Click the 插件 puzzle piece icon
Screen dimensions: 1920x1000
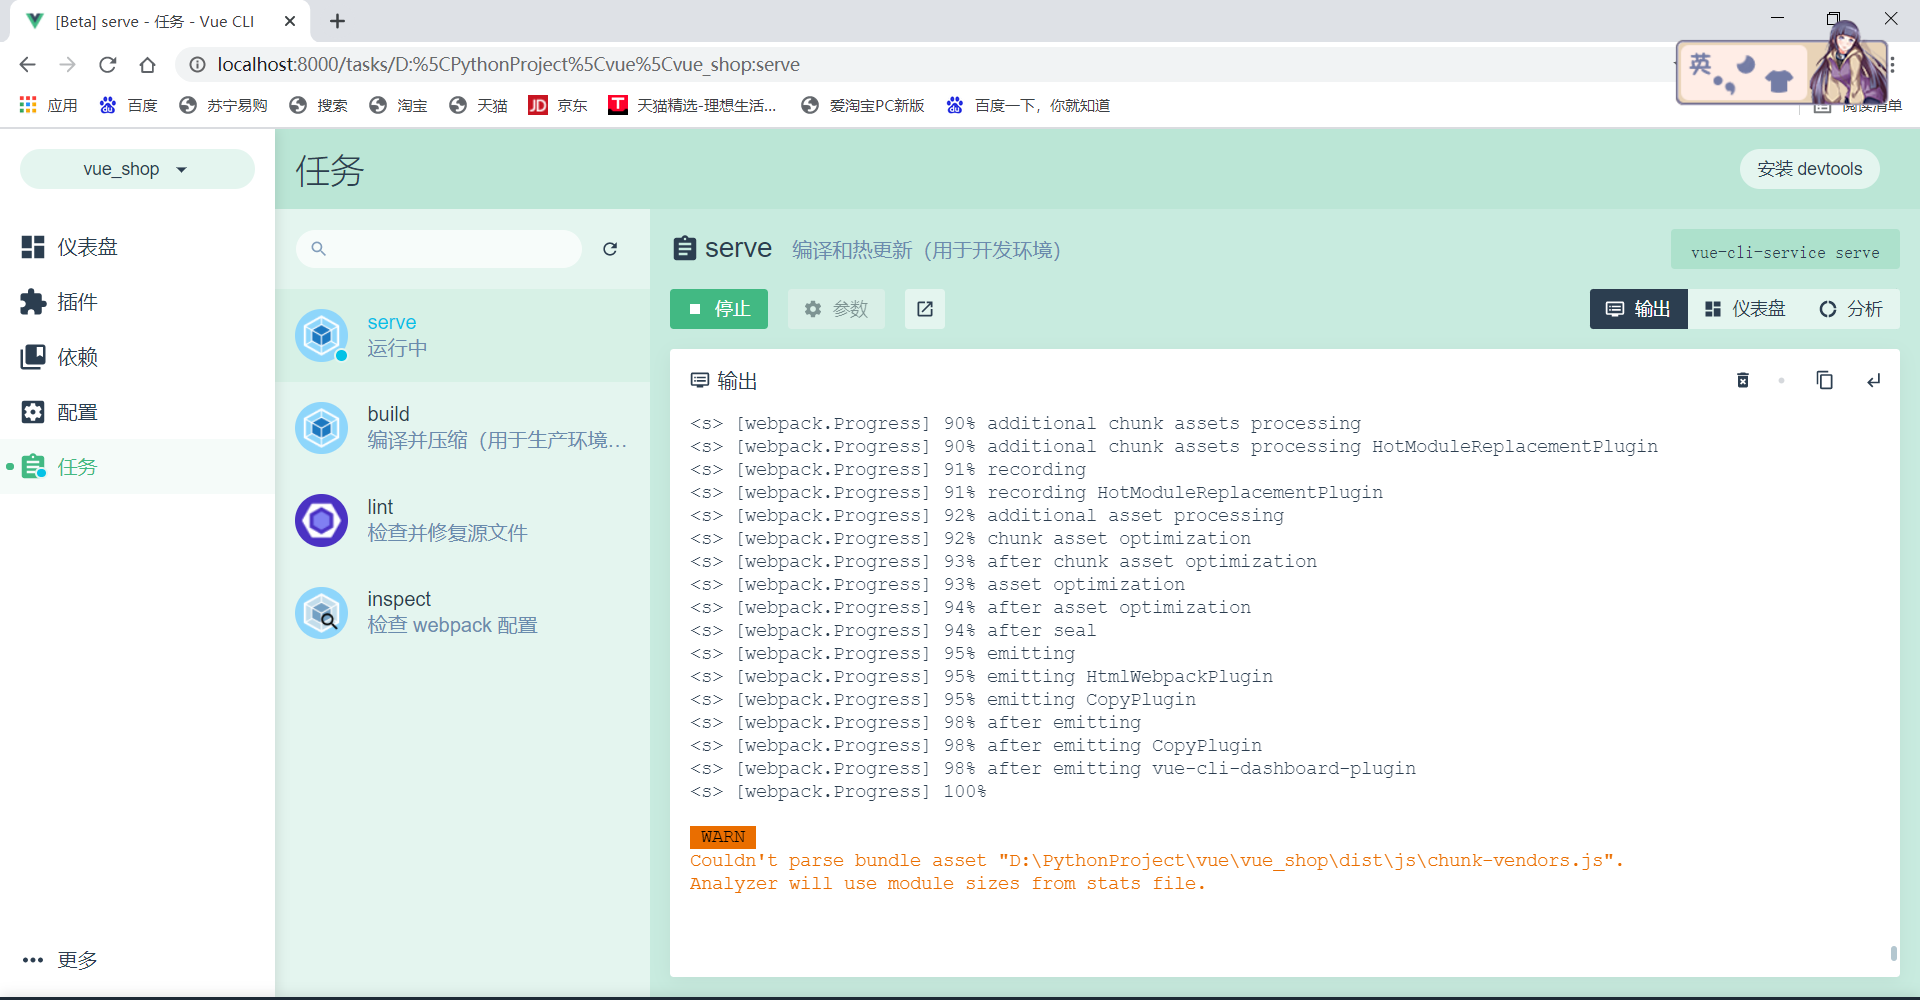(x=33, y=302)
